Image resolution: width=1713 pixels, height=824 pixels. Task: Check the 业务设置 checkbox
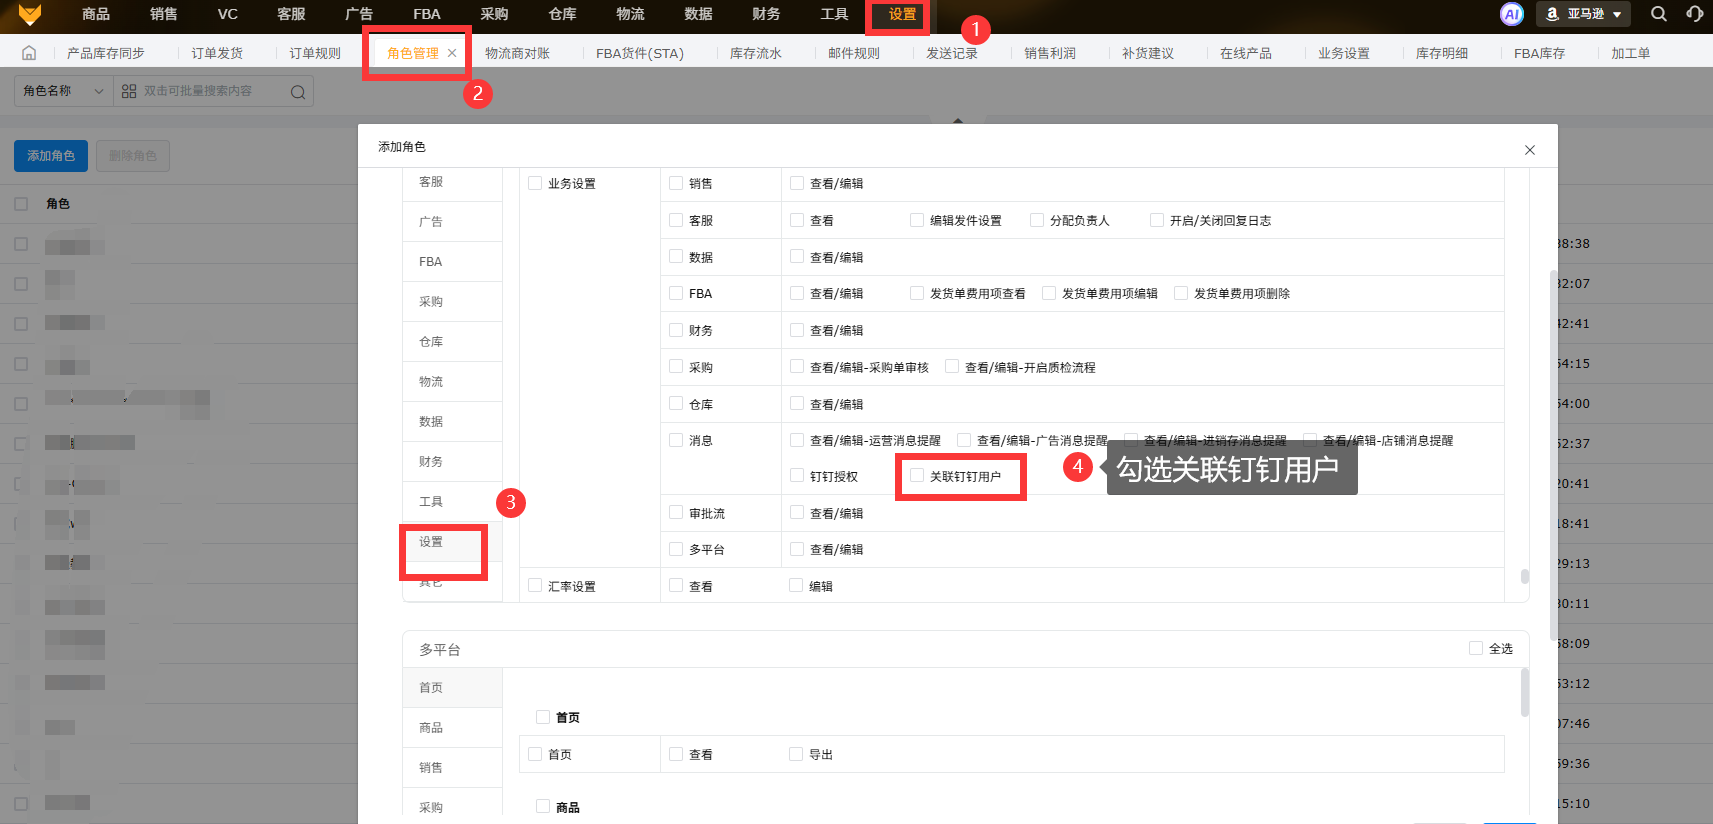[x=535, y=183]
